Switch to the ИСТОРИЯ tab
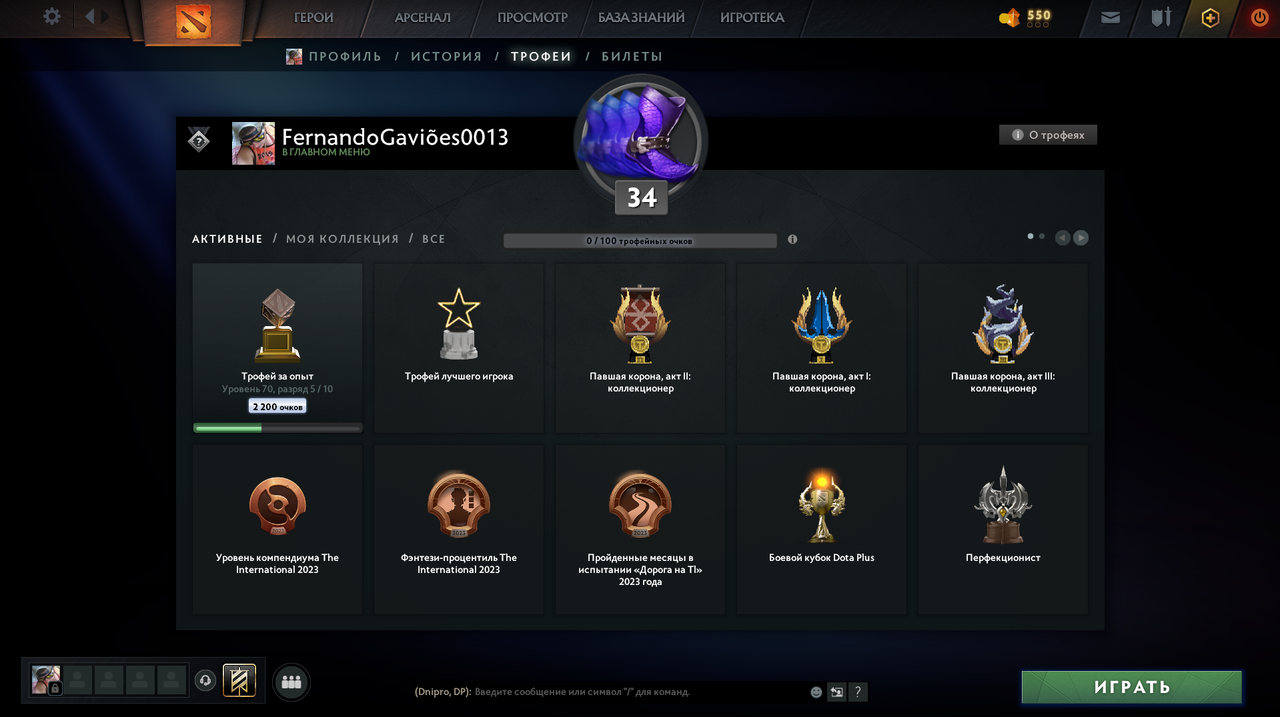This screenshot has width=1280, height=717. pos(446,57)
